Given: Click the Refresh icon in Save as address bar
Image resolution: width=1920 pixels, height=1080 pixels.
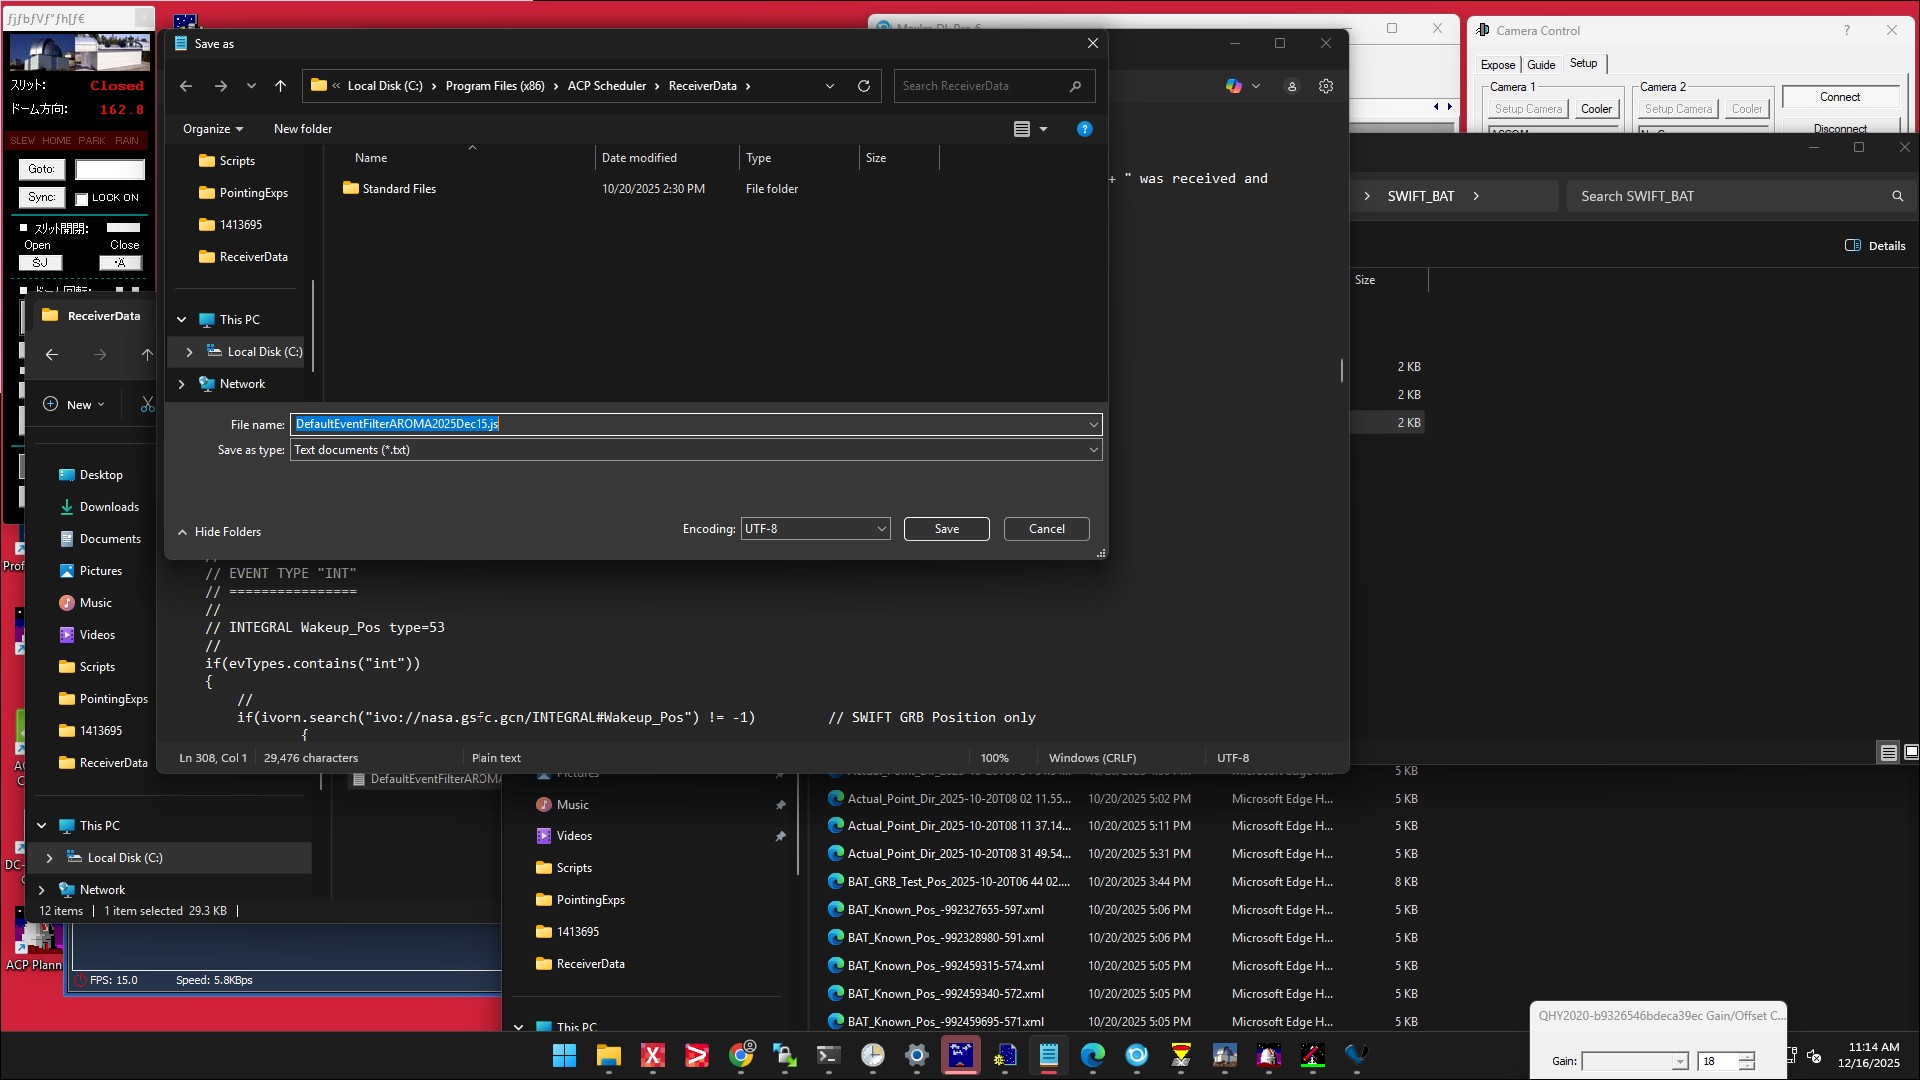Looking at the screenshot, I should 864,86.
